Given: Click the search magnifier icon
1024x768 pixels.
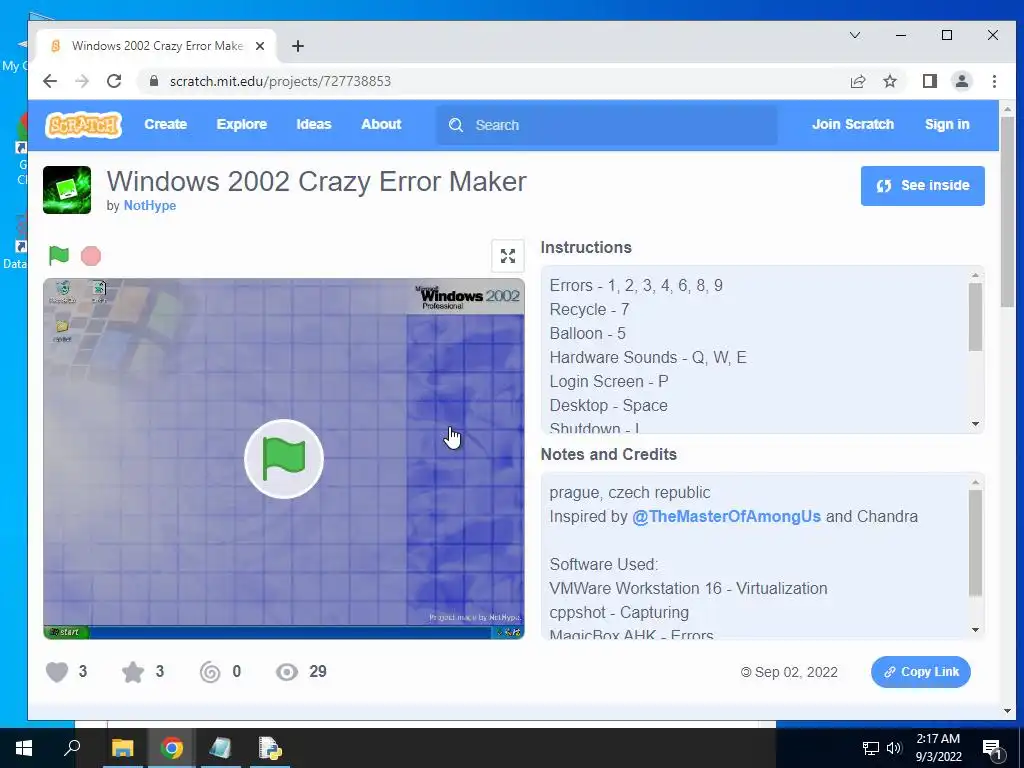Looking at the screenshot, I should click(x=456, y=125).
